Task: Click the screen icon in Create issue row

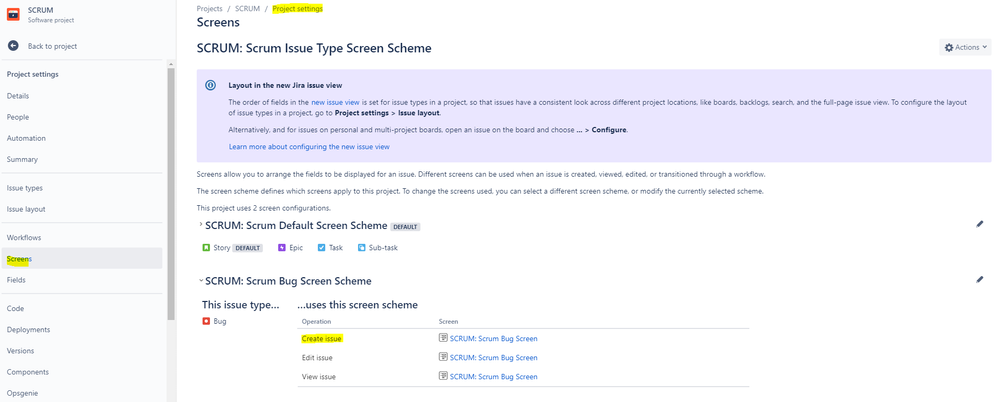Action: tap(443, 338)
